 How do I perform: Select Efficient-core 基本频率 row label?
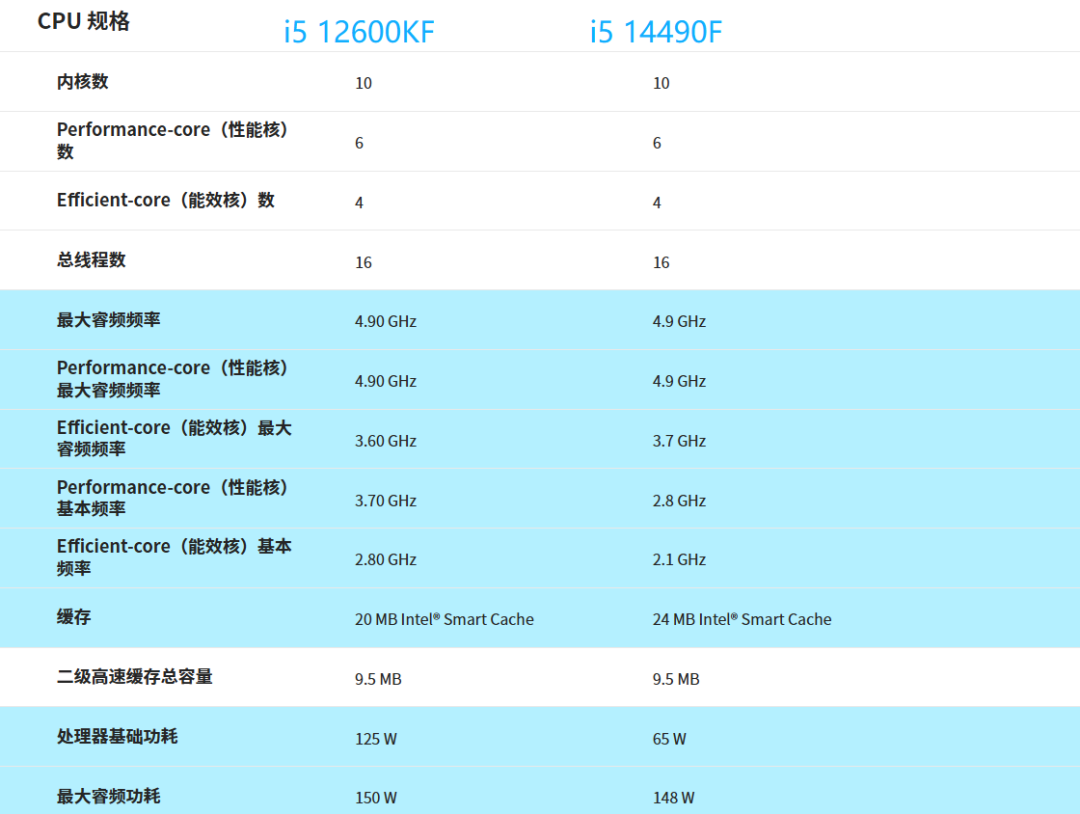tap(174, 557)
